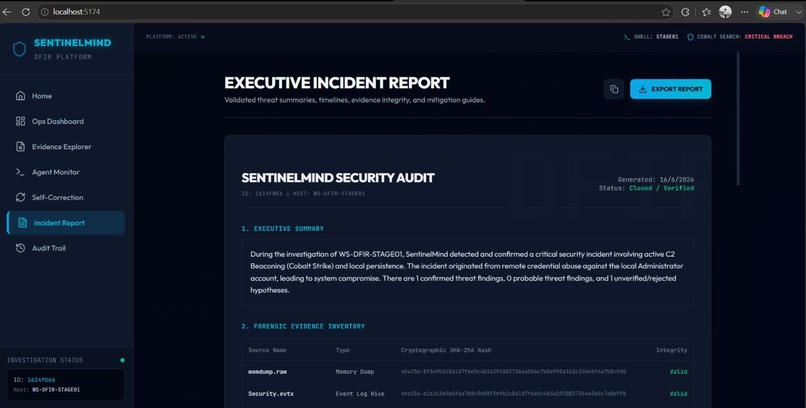806x408 pixels.
Task: Click the Integrity column header
Action: pos(671,350)
